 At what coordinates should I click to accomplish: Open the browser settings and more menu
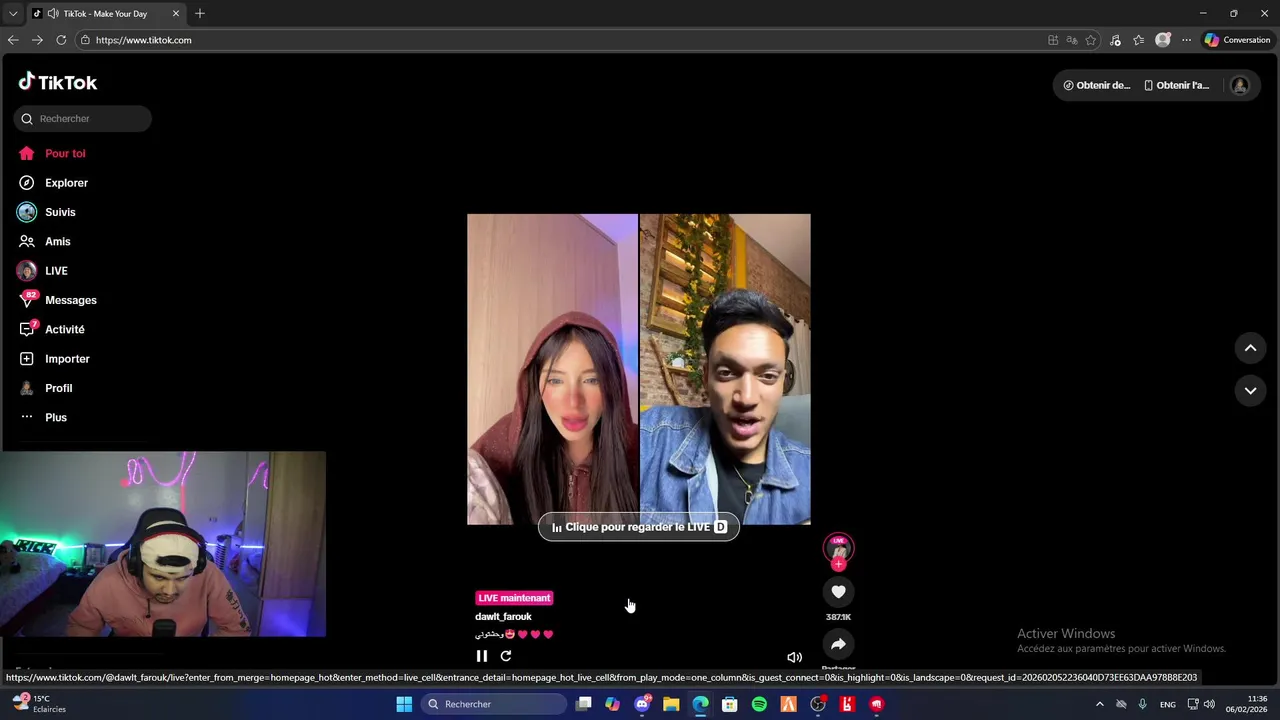coord(1186,40)
